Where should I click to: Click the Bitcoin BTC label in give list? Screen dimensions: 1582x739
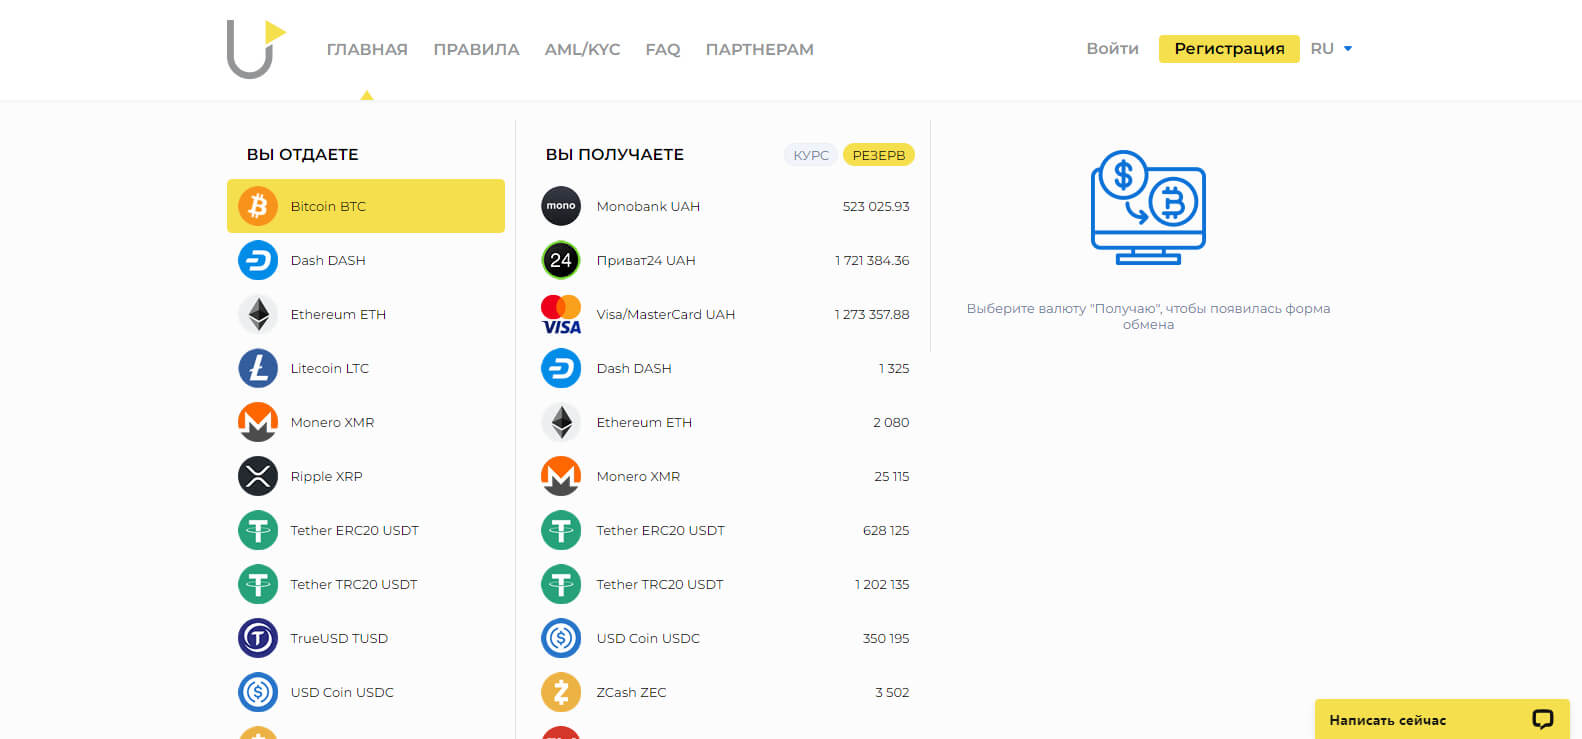point(328,206)
